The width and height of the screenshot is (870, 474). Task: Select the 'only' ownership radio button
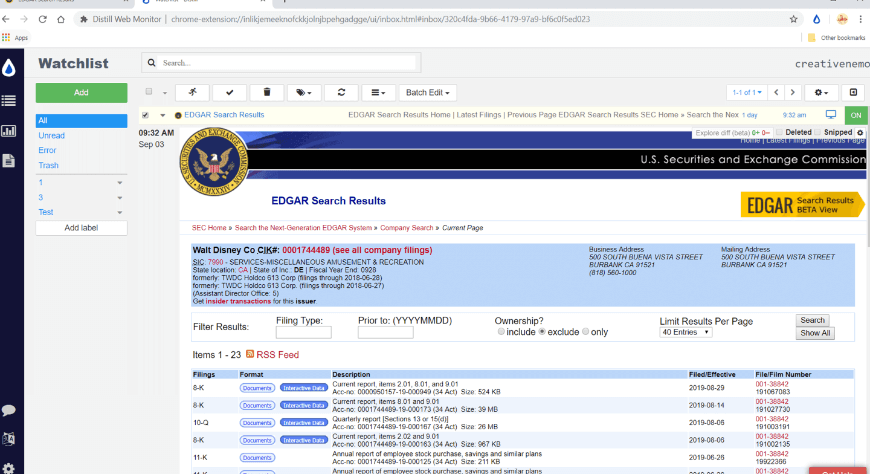[587, 332]
